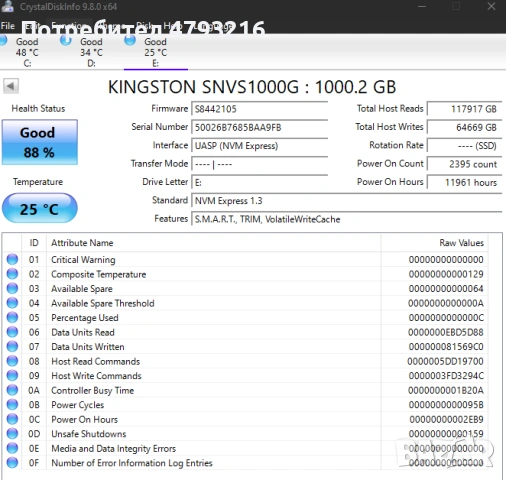Select raw value 0000003FD3294C
Viewport: 506px width, 480px height.
pos(446,376)
